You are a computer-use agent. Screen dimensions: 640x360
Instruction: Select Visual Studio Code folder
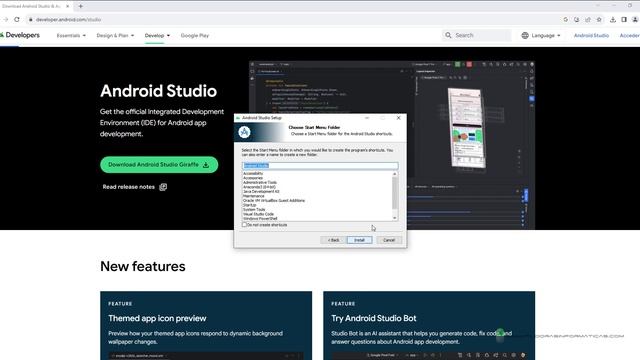click(x=258, y=214)
